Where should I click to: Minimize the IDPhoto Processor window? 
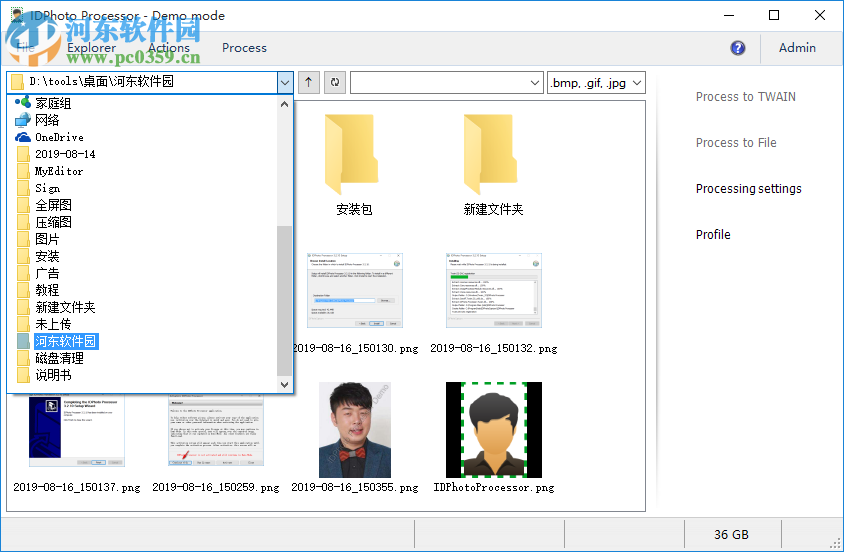point(729,15)
